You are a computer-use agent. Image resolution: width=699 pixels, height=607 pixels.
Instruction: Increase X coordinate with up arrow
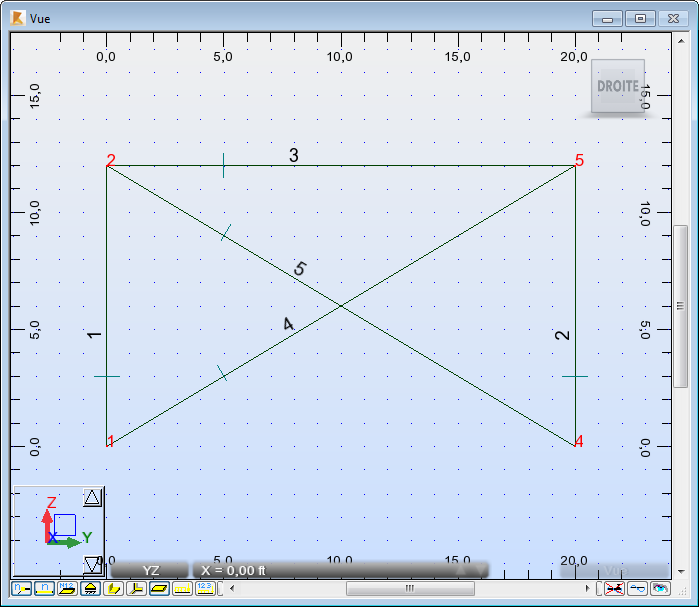[x=461, y=570]
